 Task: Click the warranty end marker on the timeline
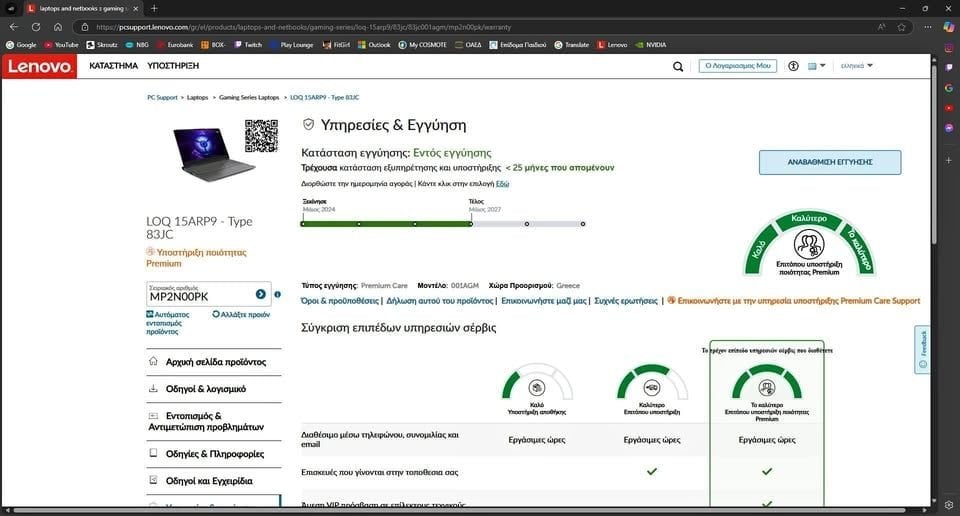click(471, 224)
